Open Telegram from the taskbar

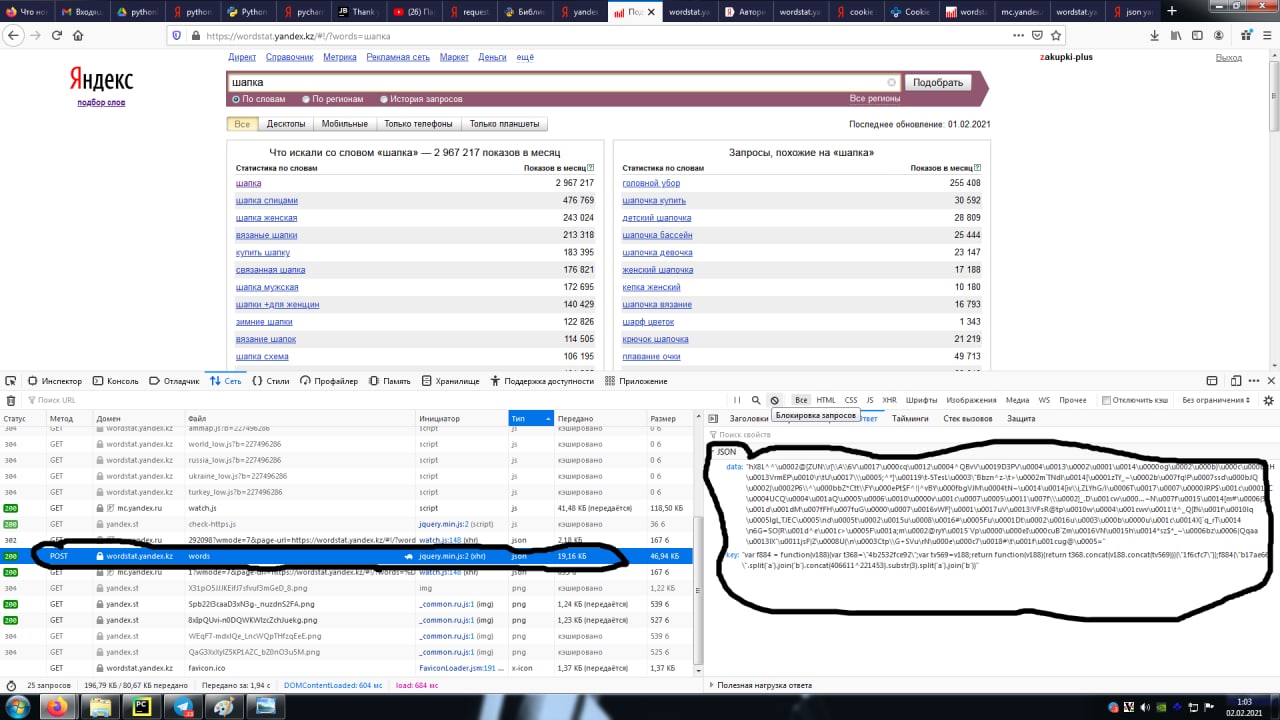pos(183,707)
